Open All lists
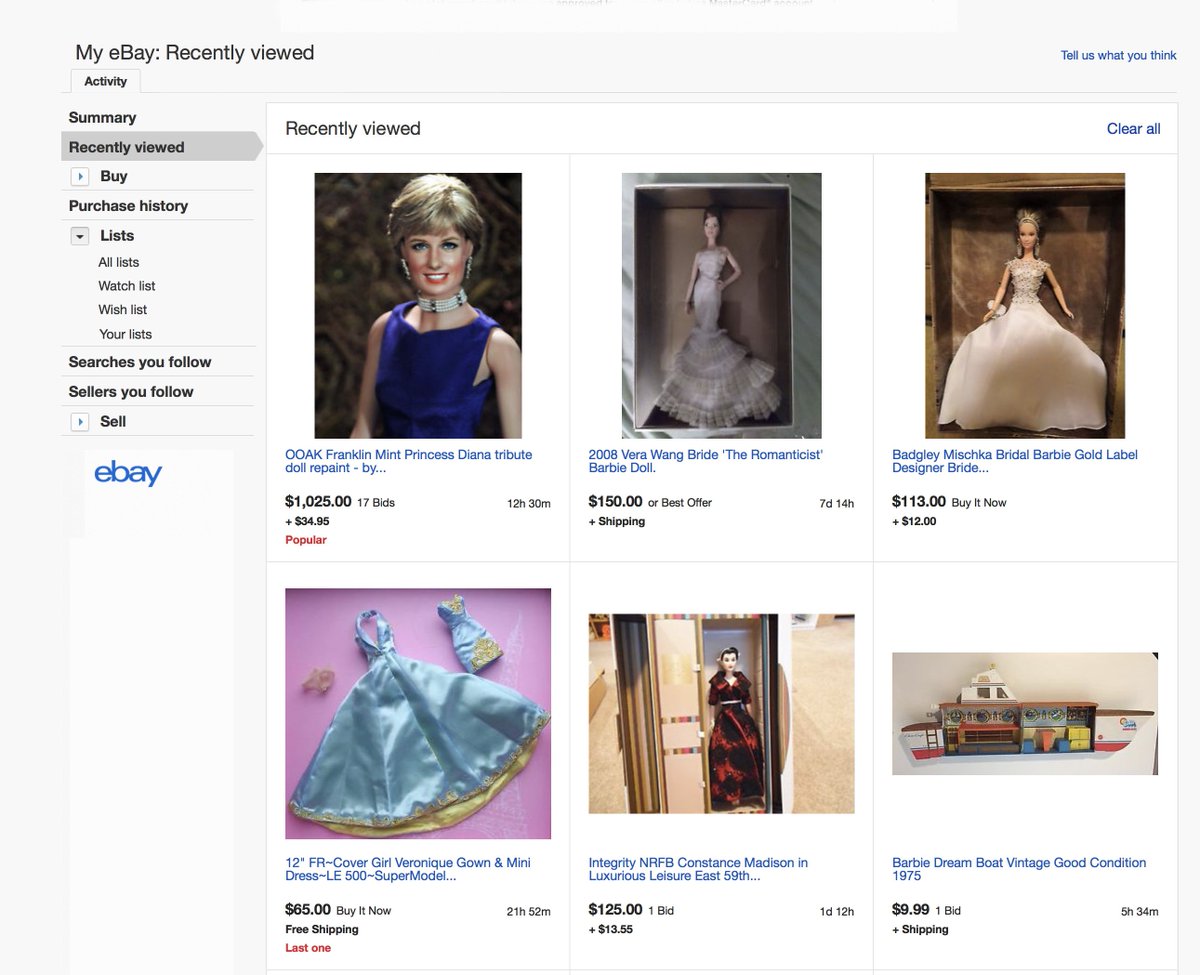Screen dimensions: 1200x975 click(119, 262)
